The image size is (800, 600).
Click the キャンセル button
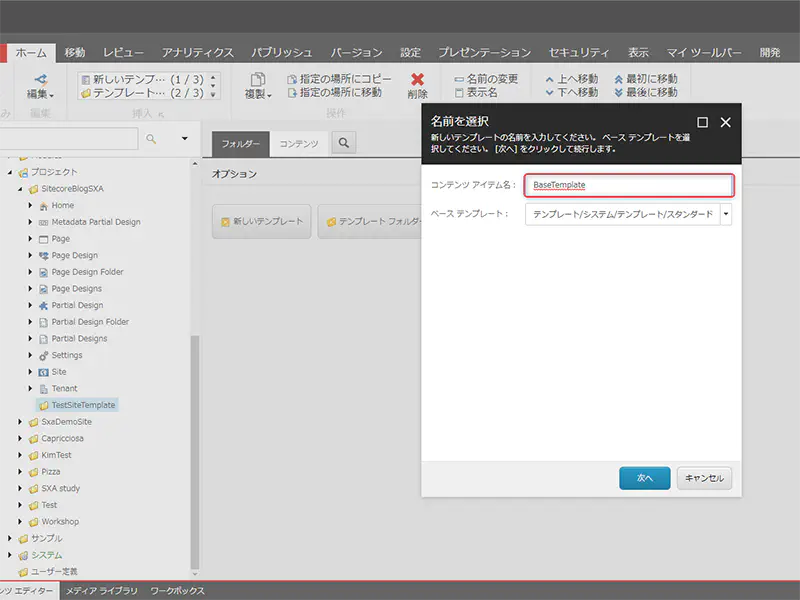(x=704, y=478)
